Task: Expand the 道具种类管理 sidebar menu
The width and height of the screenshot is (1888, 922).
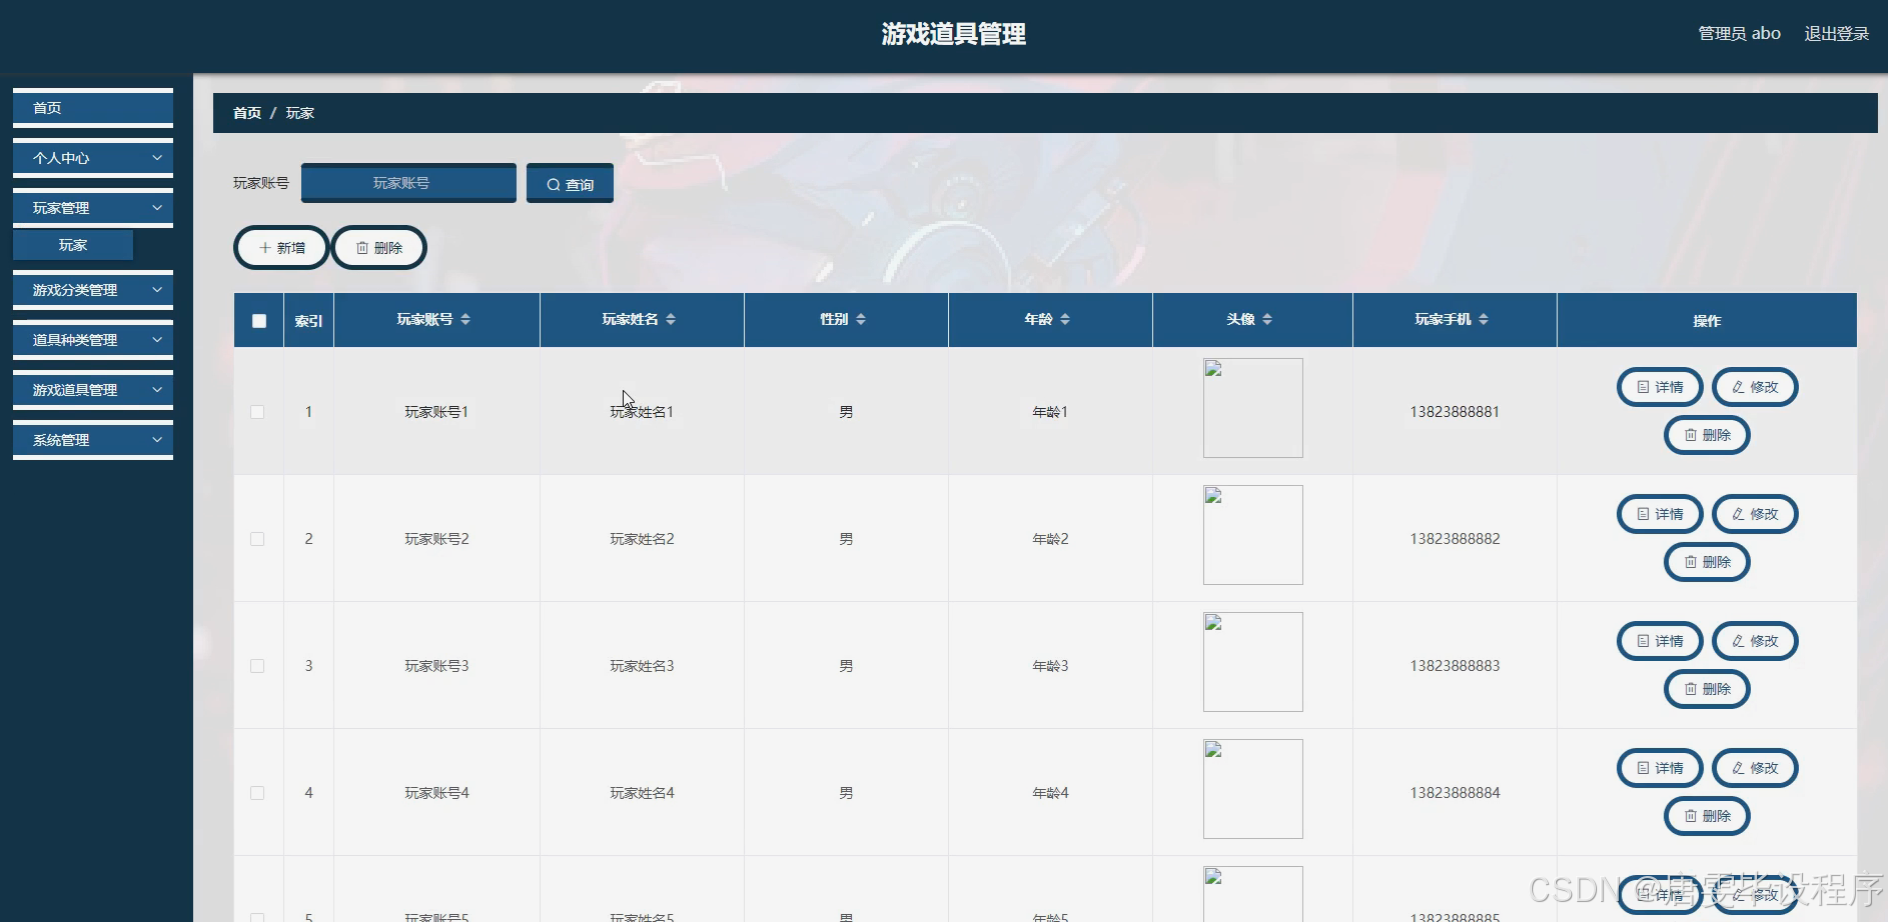Action: 93,340
